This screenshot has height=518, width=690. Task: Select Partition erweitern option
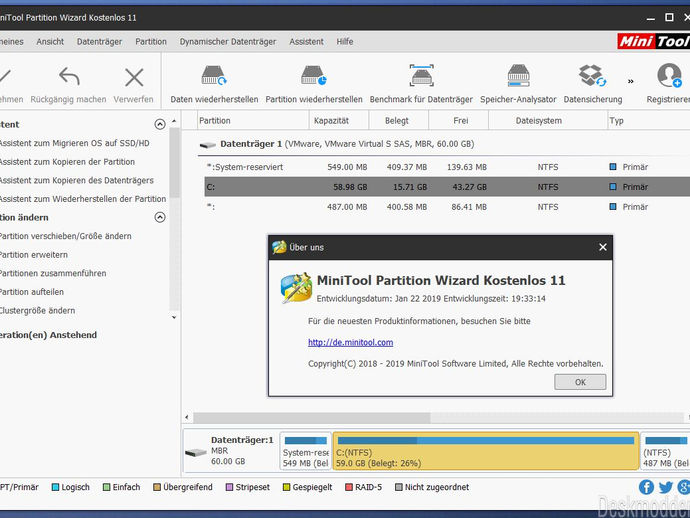click(x=33, y=254)
